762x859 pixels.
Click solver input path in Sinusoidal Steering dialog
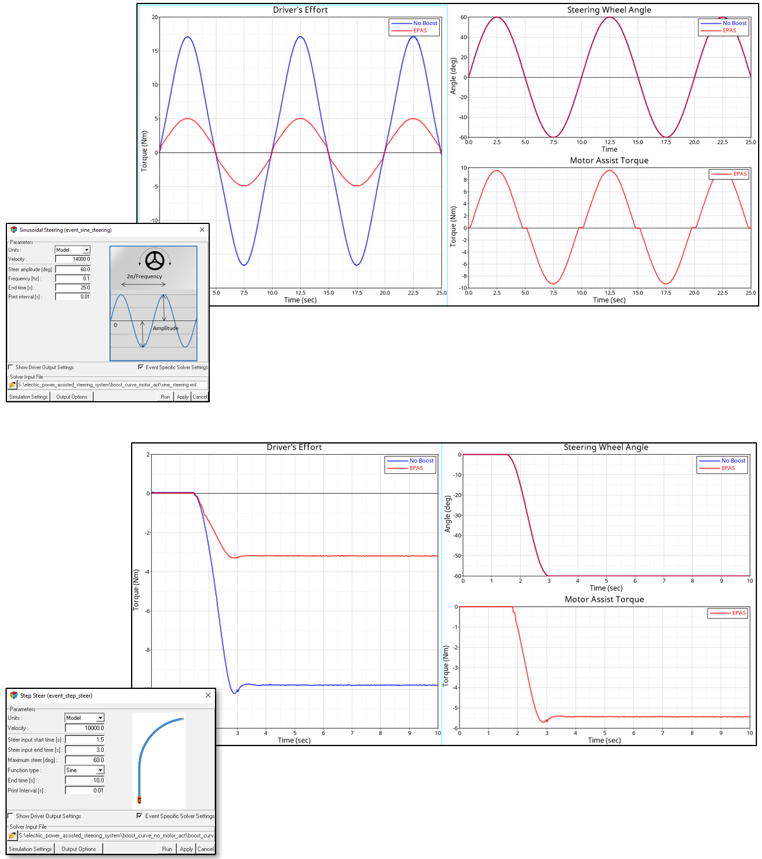pyautogui.click(x=113, y=385)
